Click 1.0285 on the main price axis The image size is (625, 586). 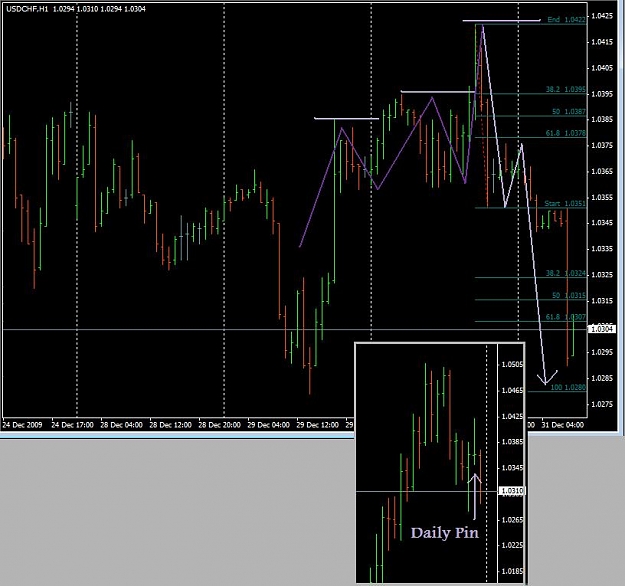601,378
